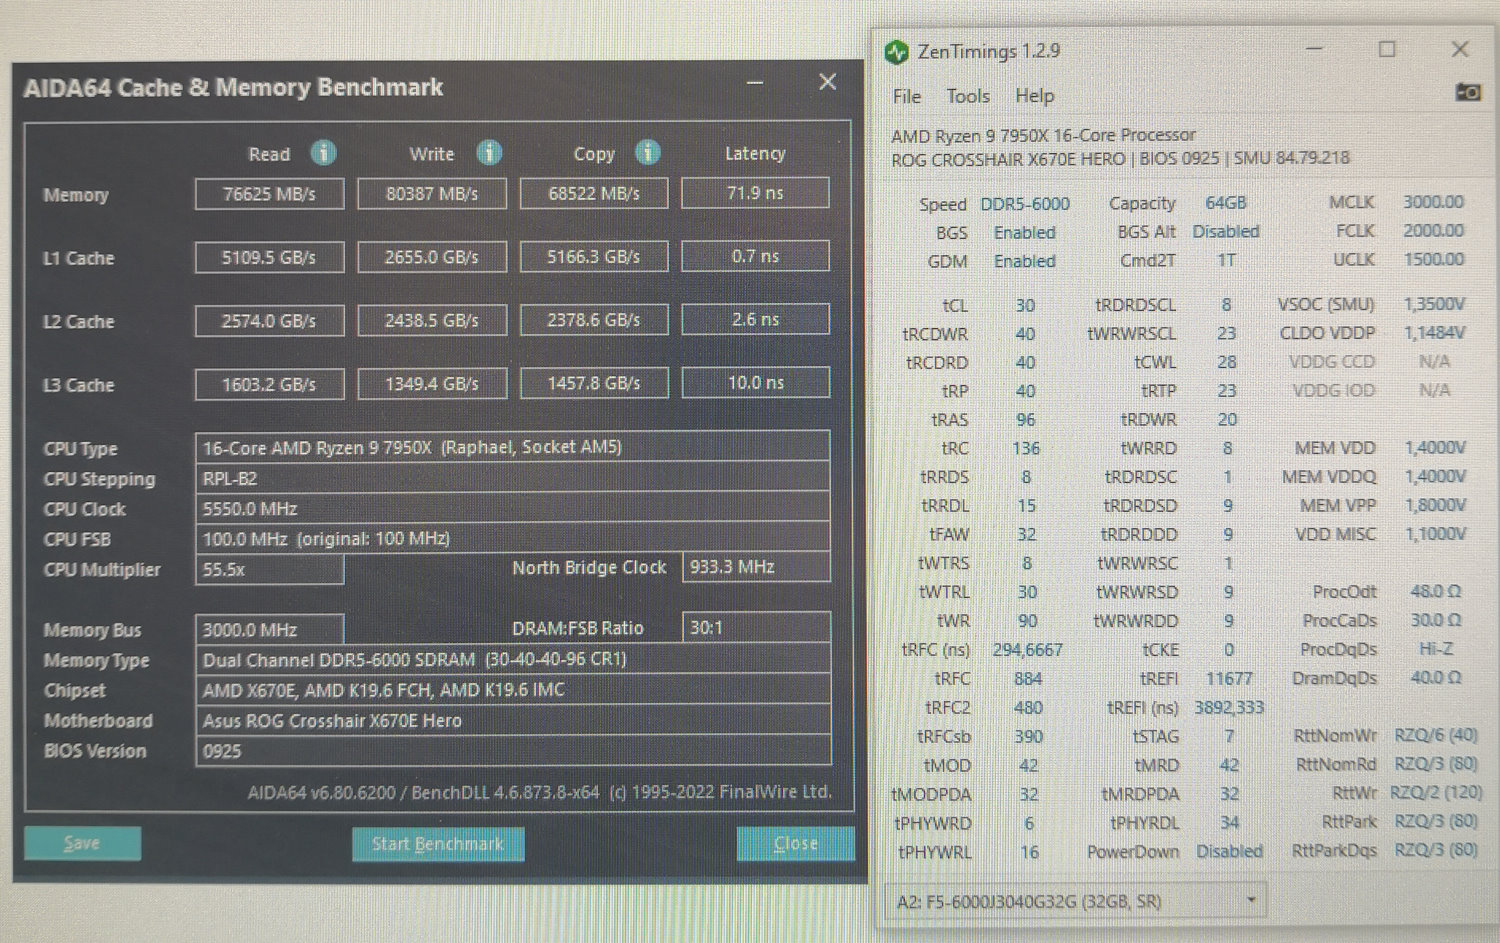Start Benchmark in AIDA64 window
Image resolution: width=1500 pixels, height=943 pixels.
pos(438,844)
